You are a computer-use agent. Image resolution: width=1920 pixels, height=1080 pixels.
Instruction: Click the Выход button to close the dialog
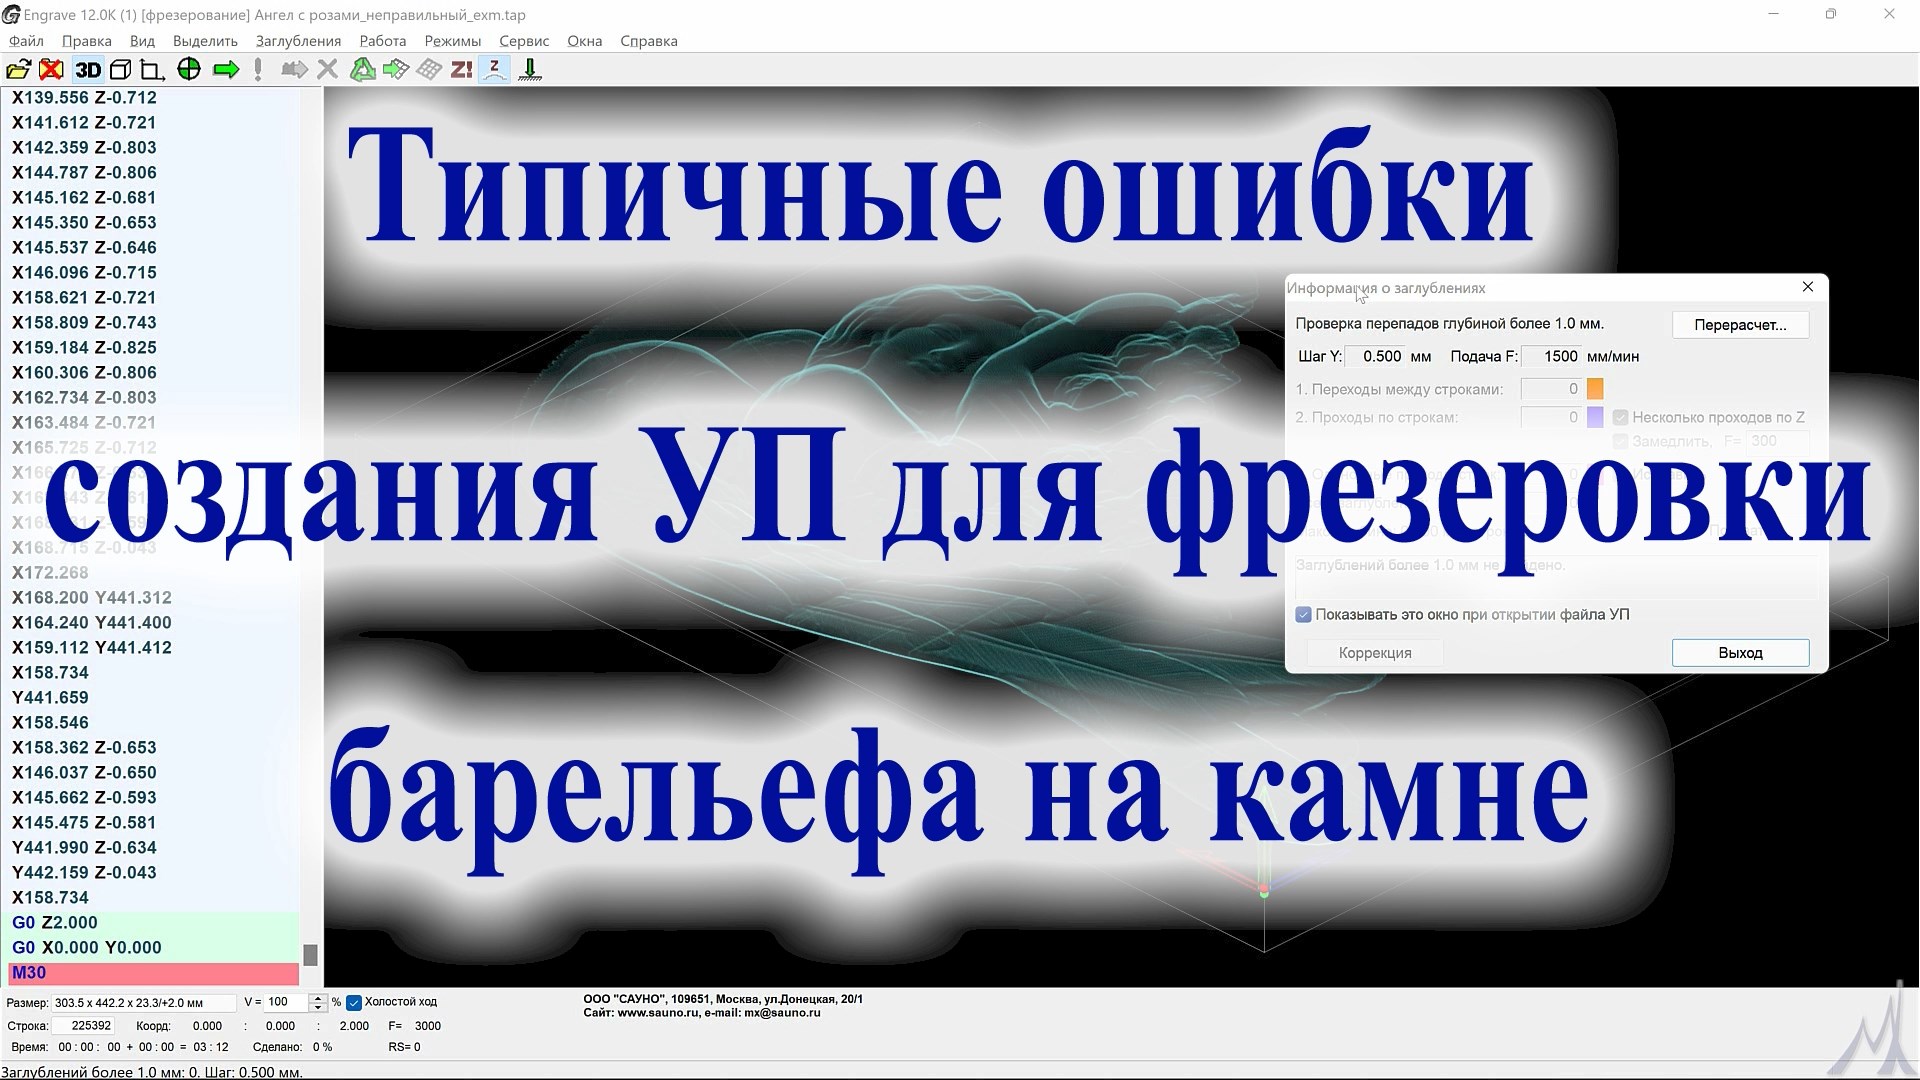(1740, 652)
